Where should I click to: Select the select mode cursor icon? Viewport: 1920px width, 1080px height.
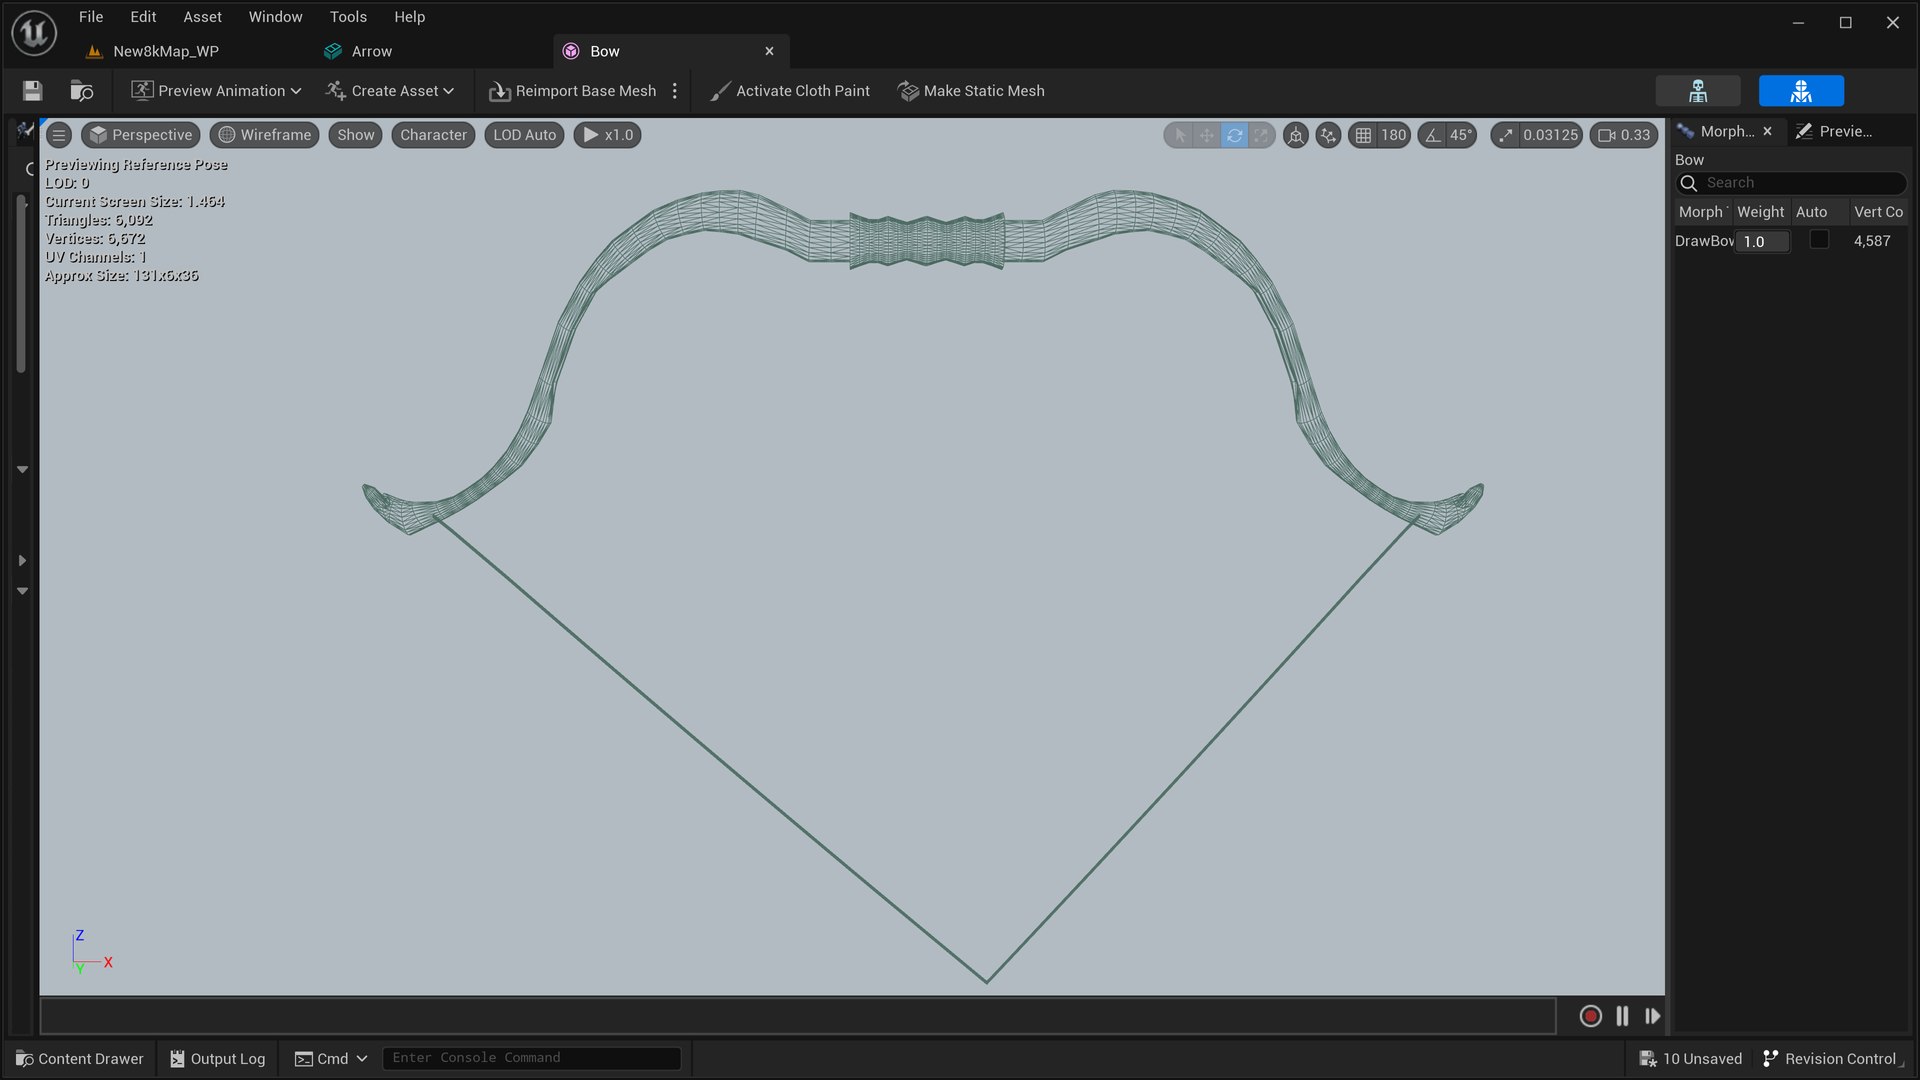coord(1180,135)
